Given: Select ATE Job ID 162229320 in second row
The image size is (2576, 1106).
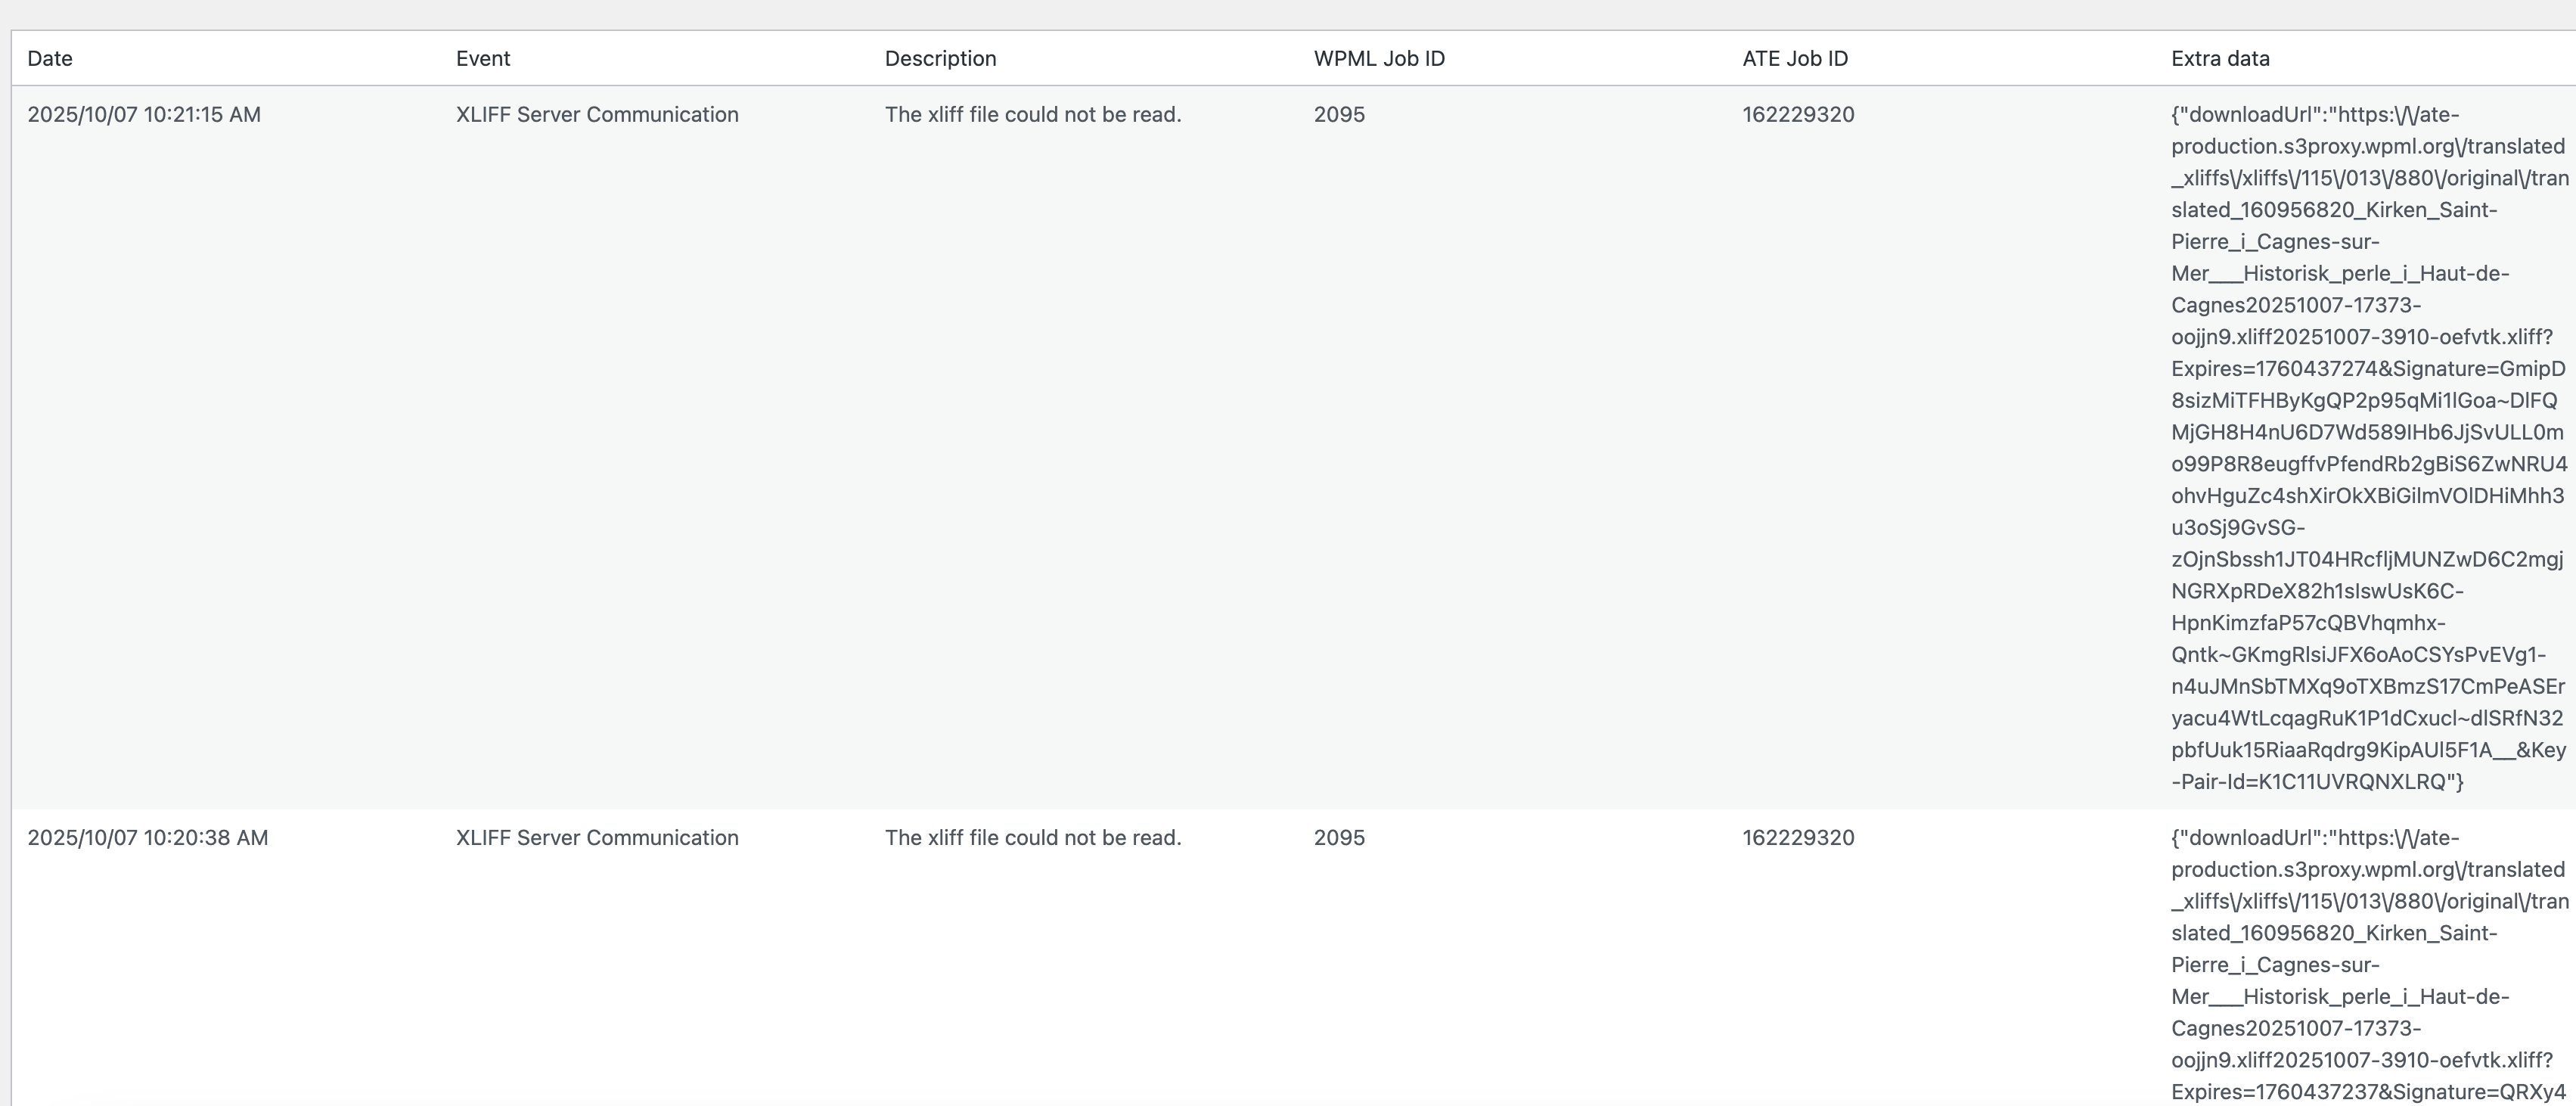Looking at the screenshot, I should 1798,837.
